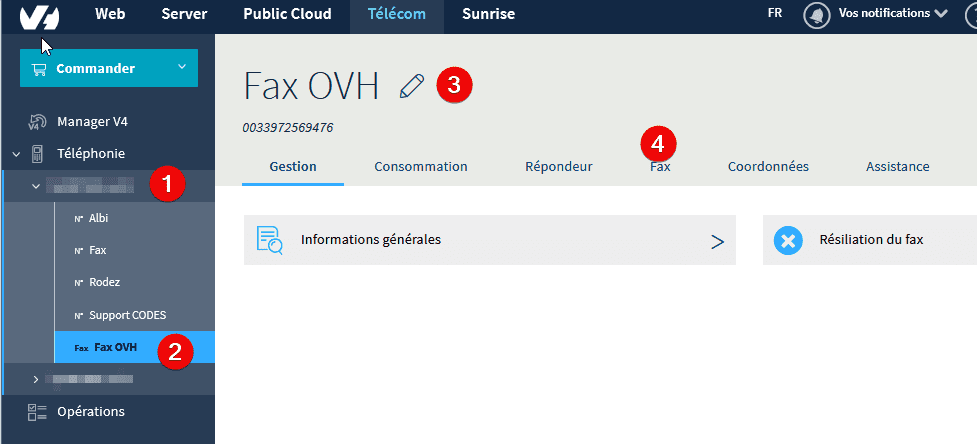Open the Server section
This screenshot has width=977, height=444.
point(184,14)
